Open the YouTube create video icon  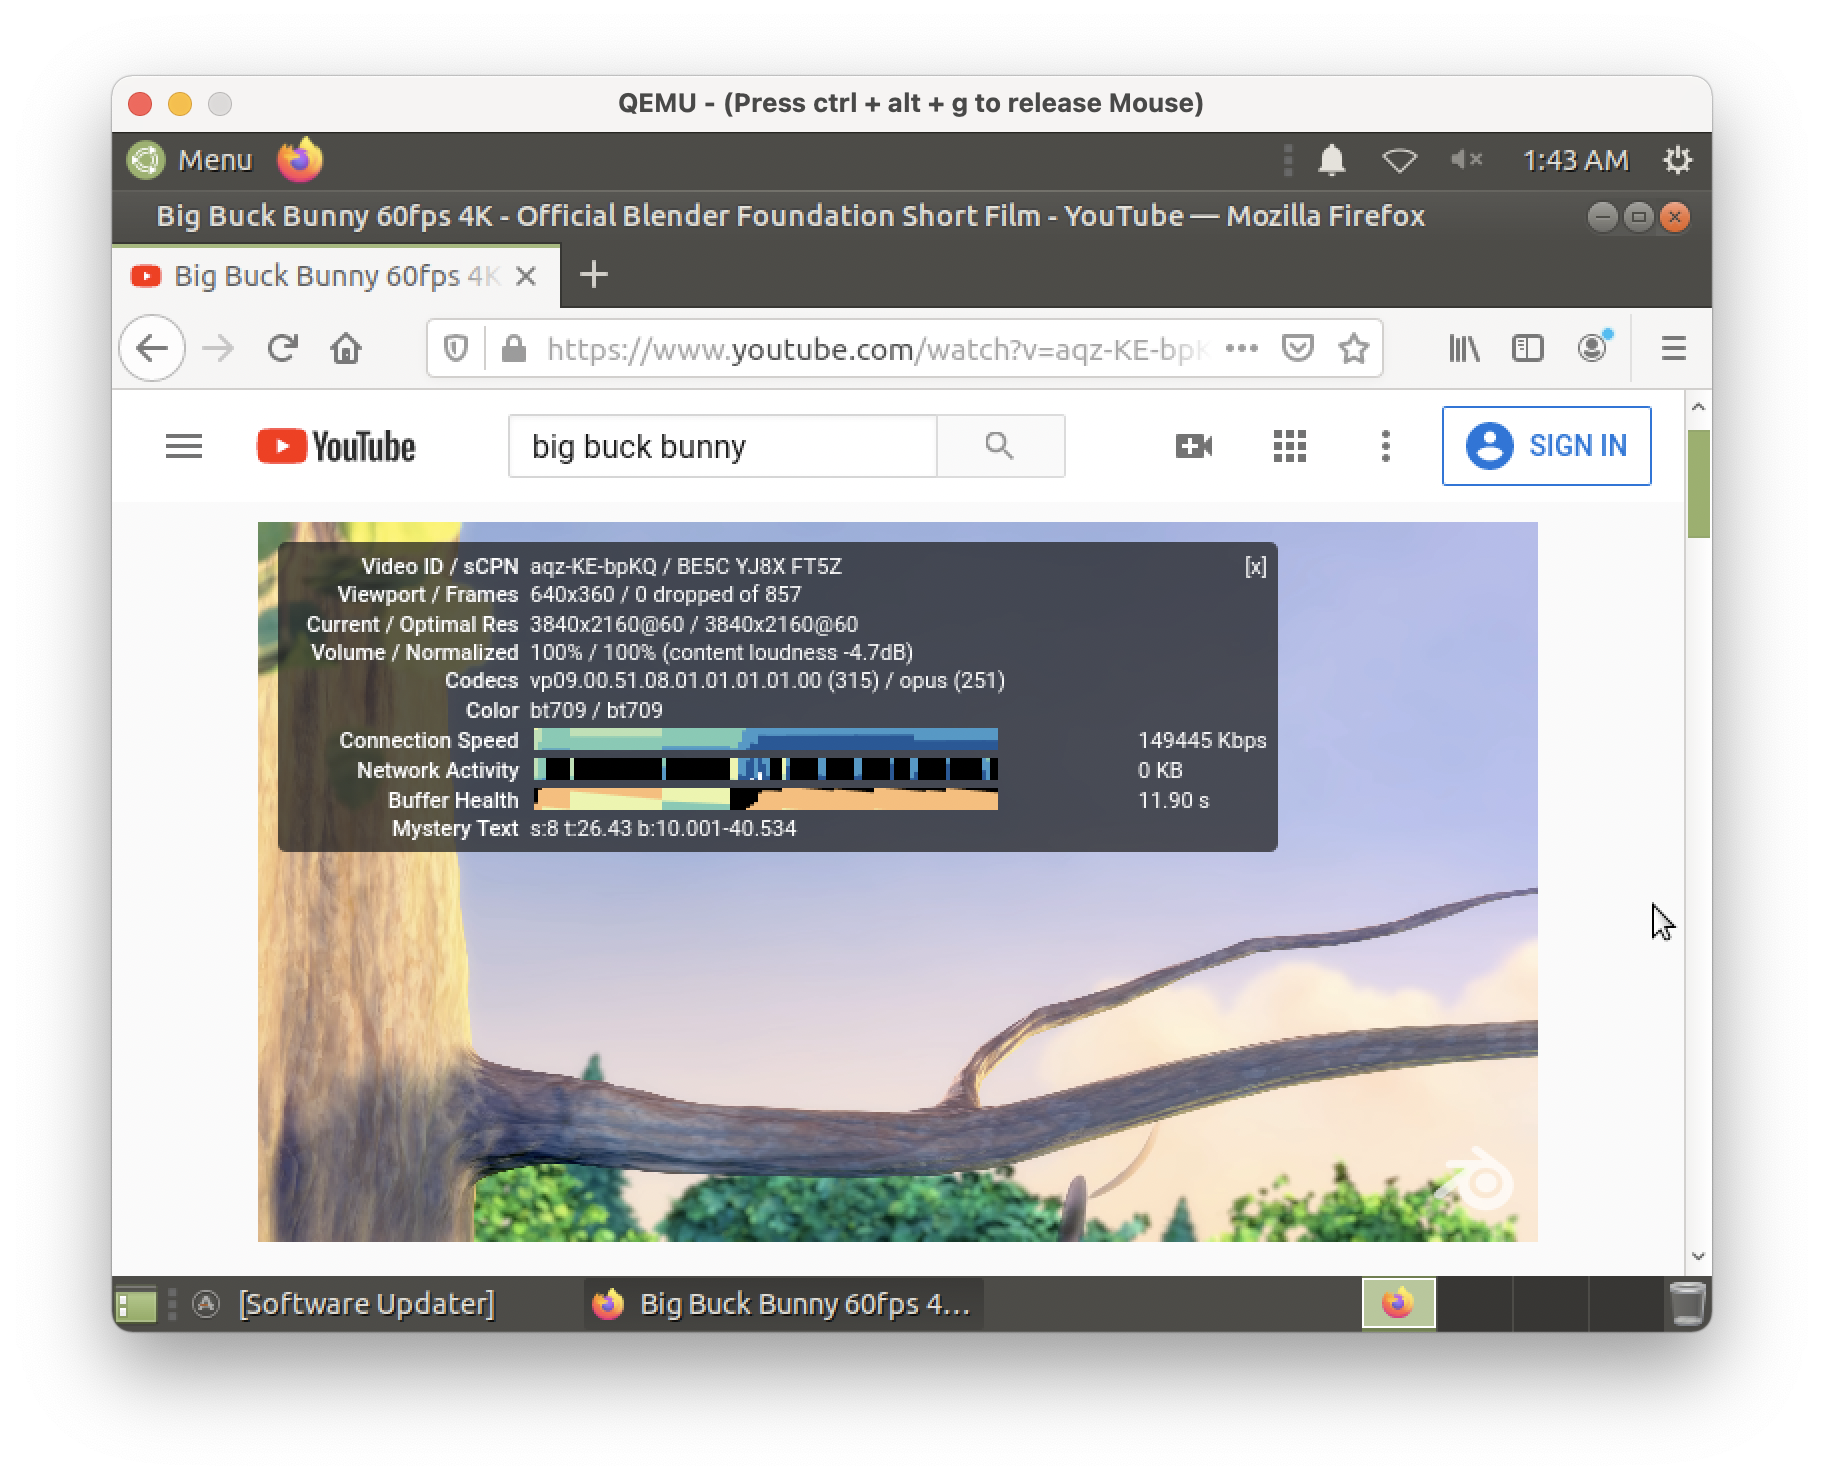(x=1194, y=446)
